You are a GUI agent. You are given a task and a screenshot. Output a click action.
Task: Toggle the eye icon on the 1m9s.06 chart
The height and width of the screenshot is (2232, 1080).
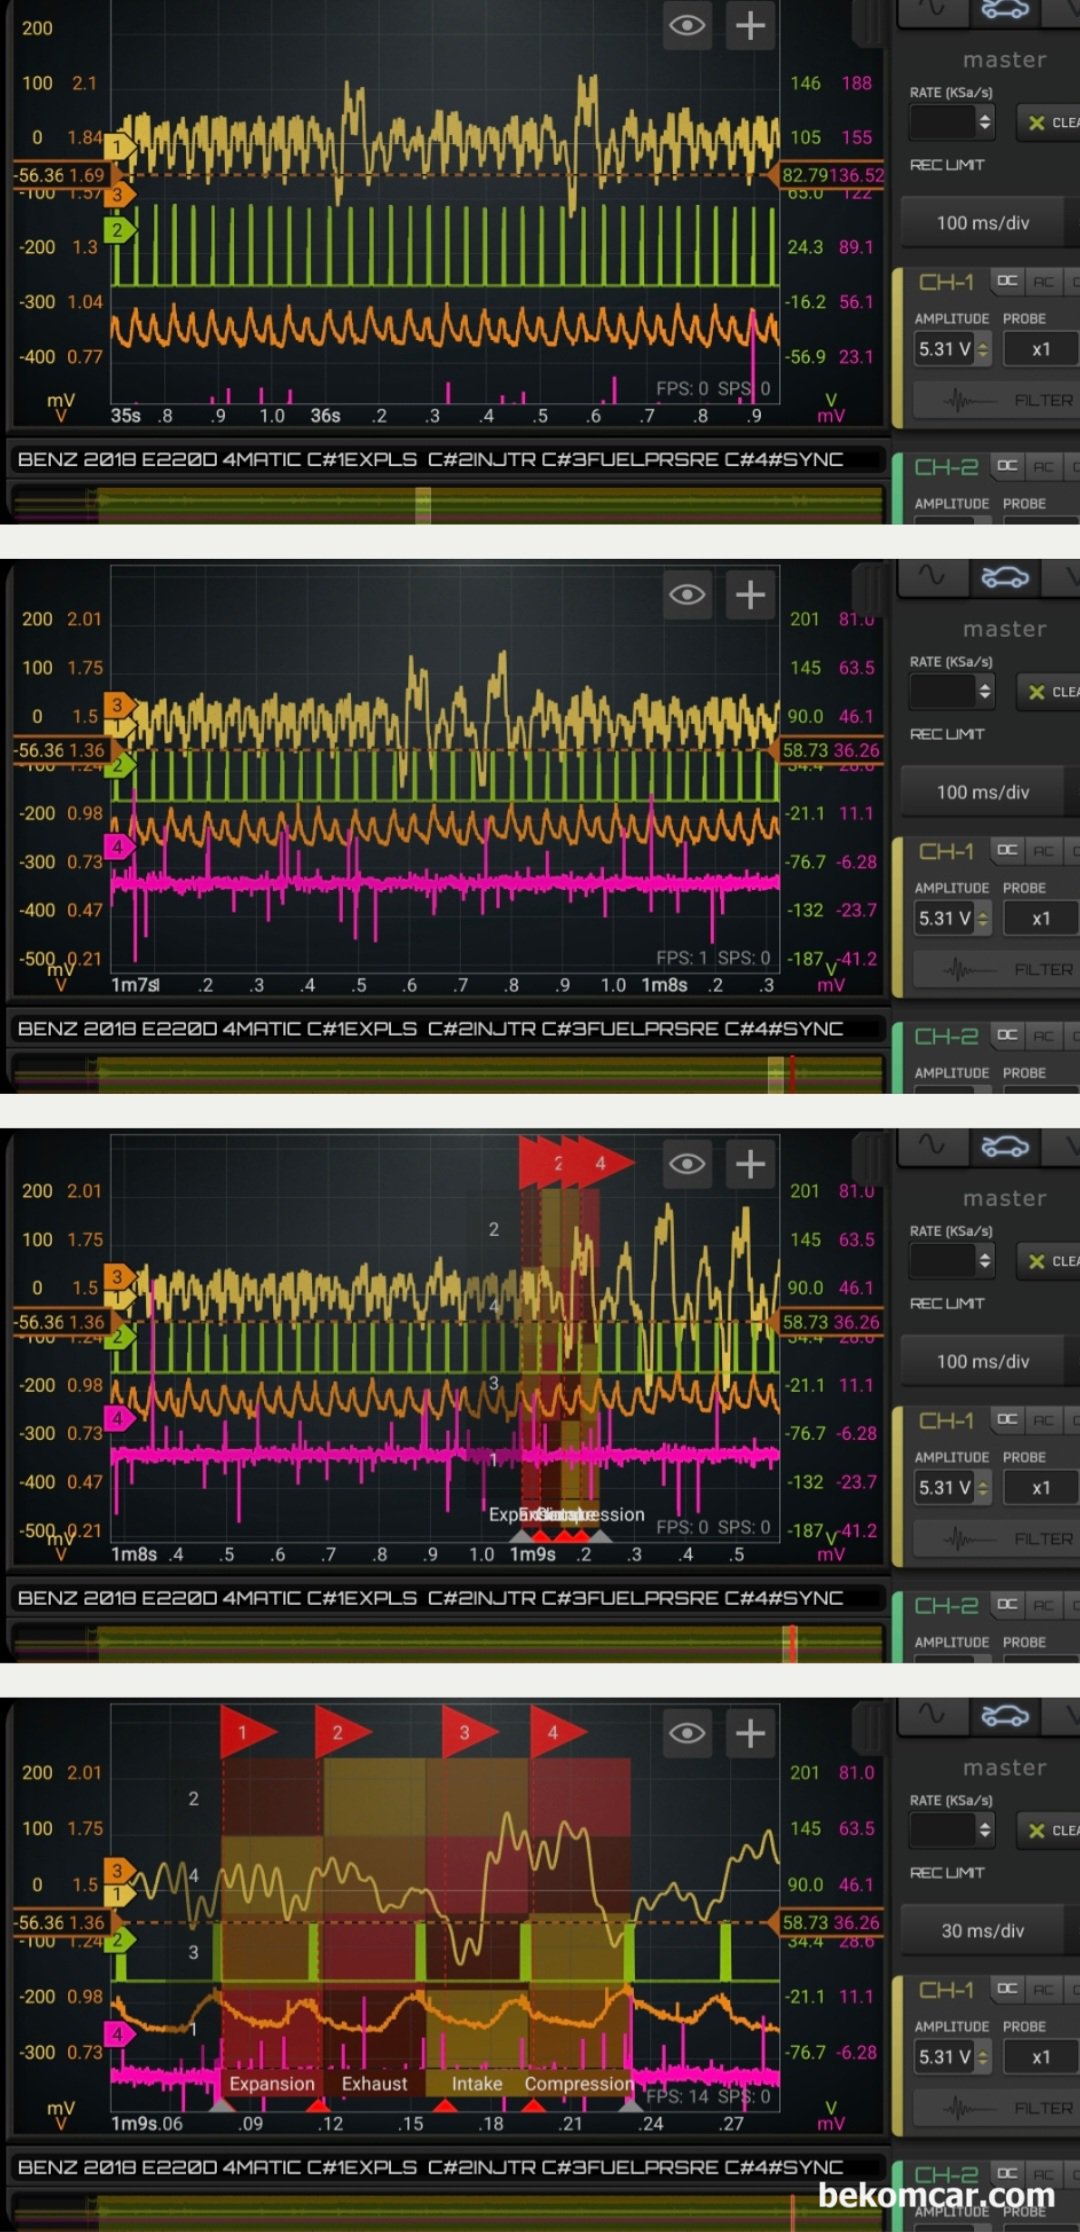coord(687,1733)
